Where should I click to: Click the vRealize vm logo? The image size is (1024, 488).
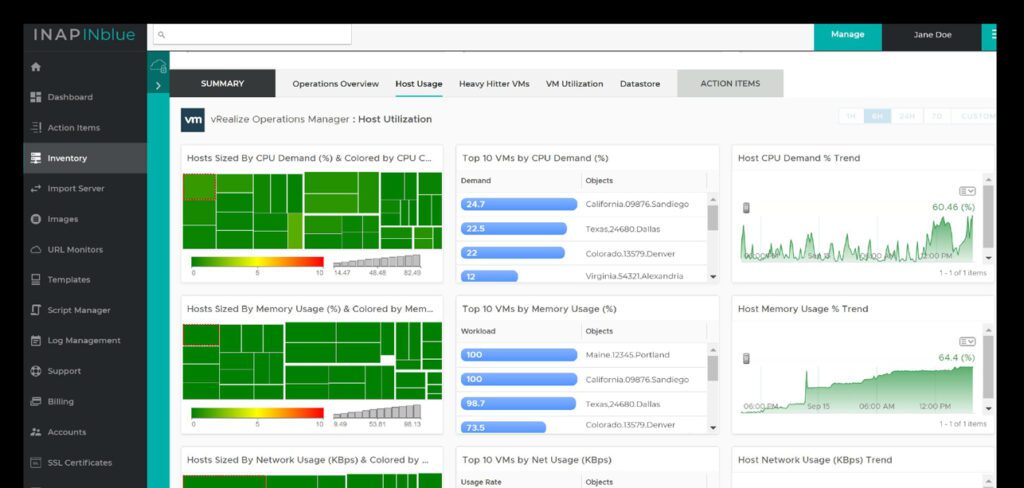point(193,120)
